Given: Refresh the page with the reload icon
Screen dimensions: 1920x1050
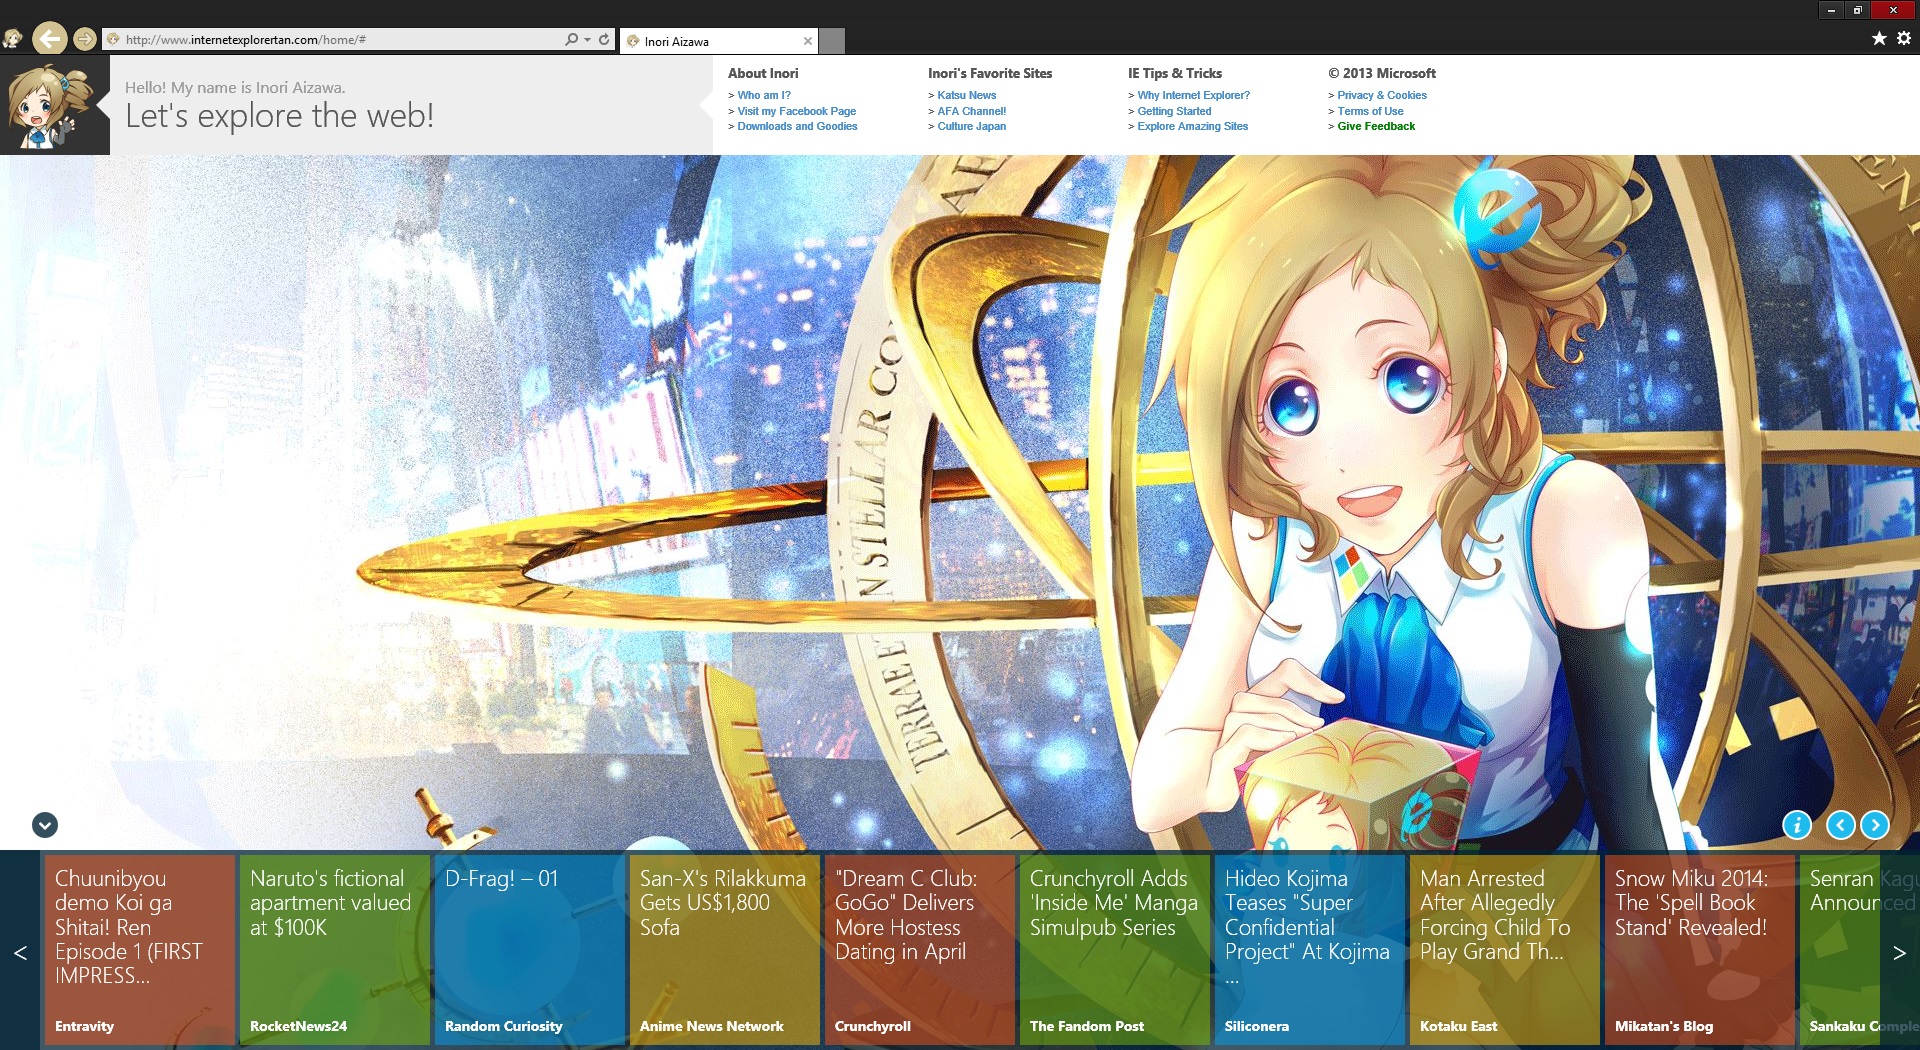Looking at the screenshot, I should pos(604,40).
